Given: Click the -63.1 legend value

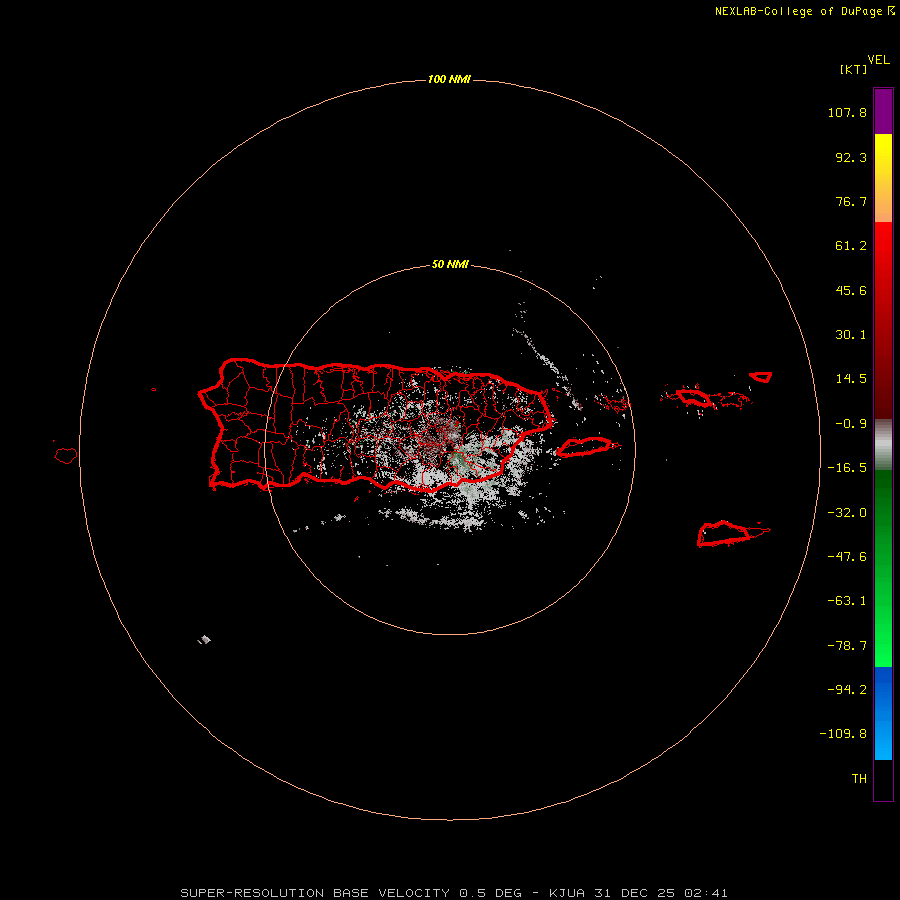Looking at the screenshot, I should point(847,601).
